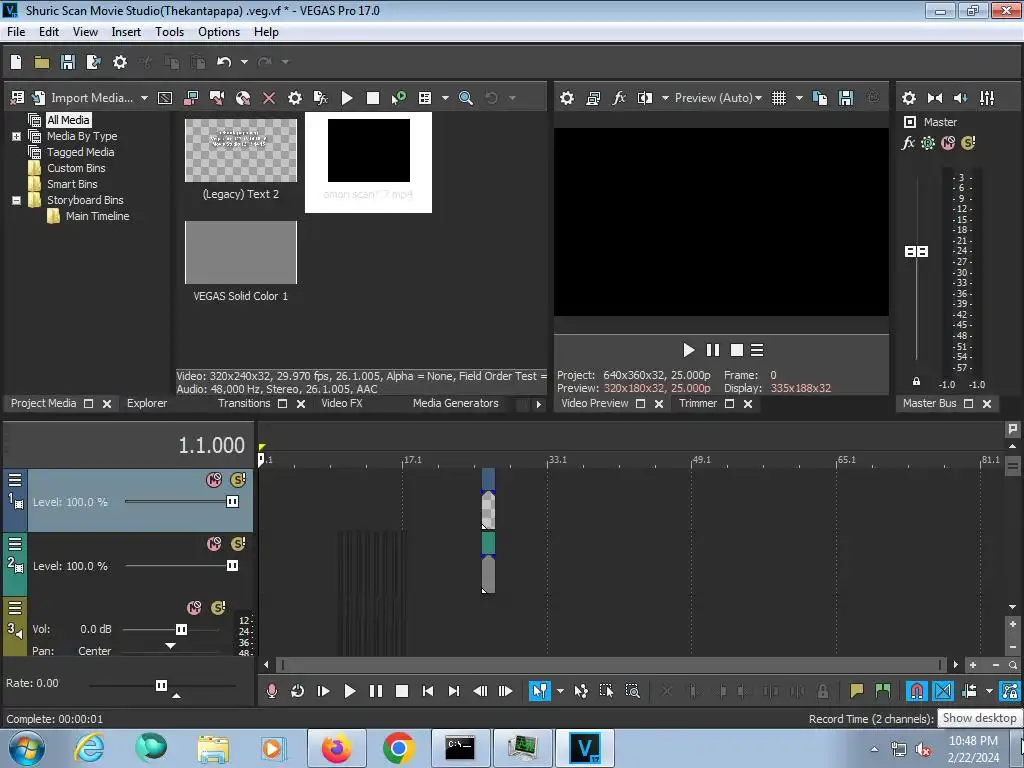Viewport: 1024px width, 768px height.
Task: Open Video Output FX in preview toolbar
Action: tap(619, 98)
